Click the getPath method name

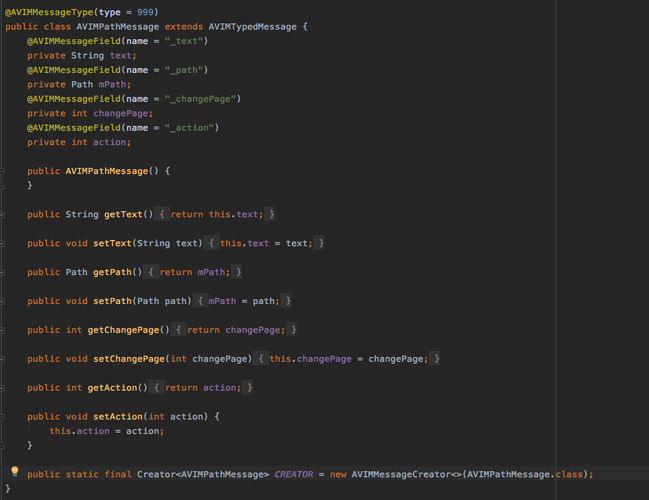point(112,272)
